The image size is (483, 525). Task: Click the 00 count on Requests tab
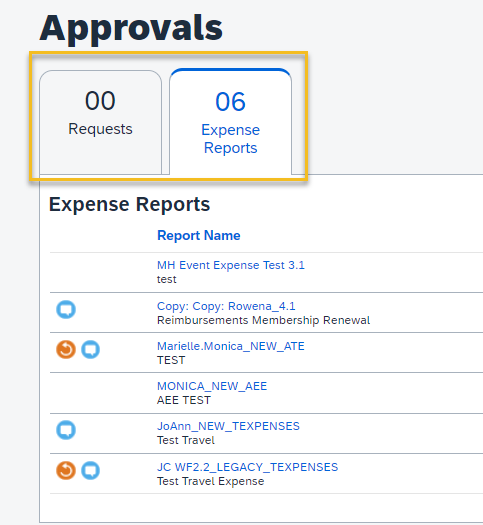[100, 100]
